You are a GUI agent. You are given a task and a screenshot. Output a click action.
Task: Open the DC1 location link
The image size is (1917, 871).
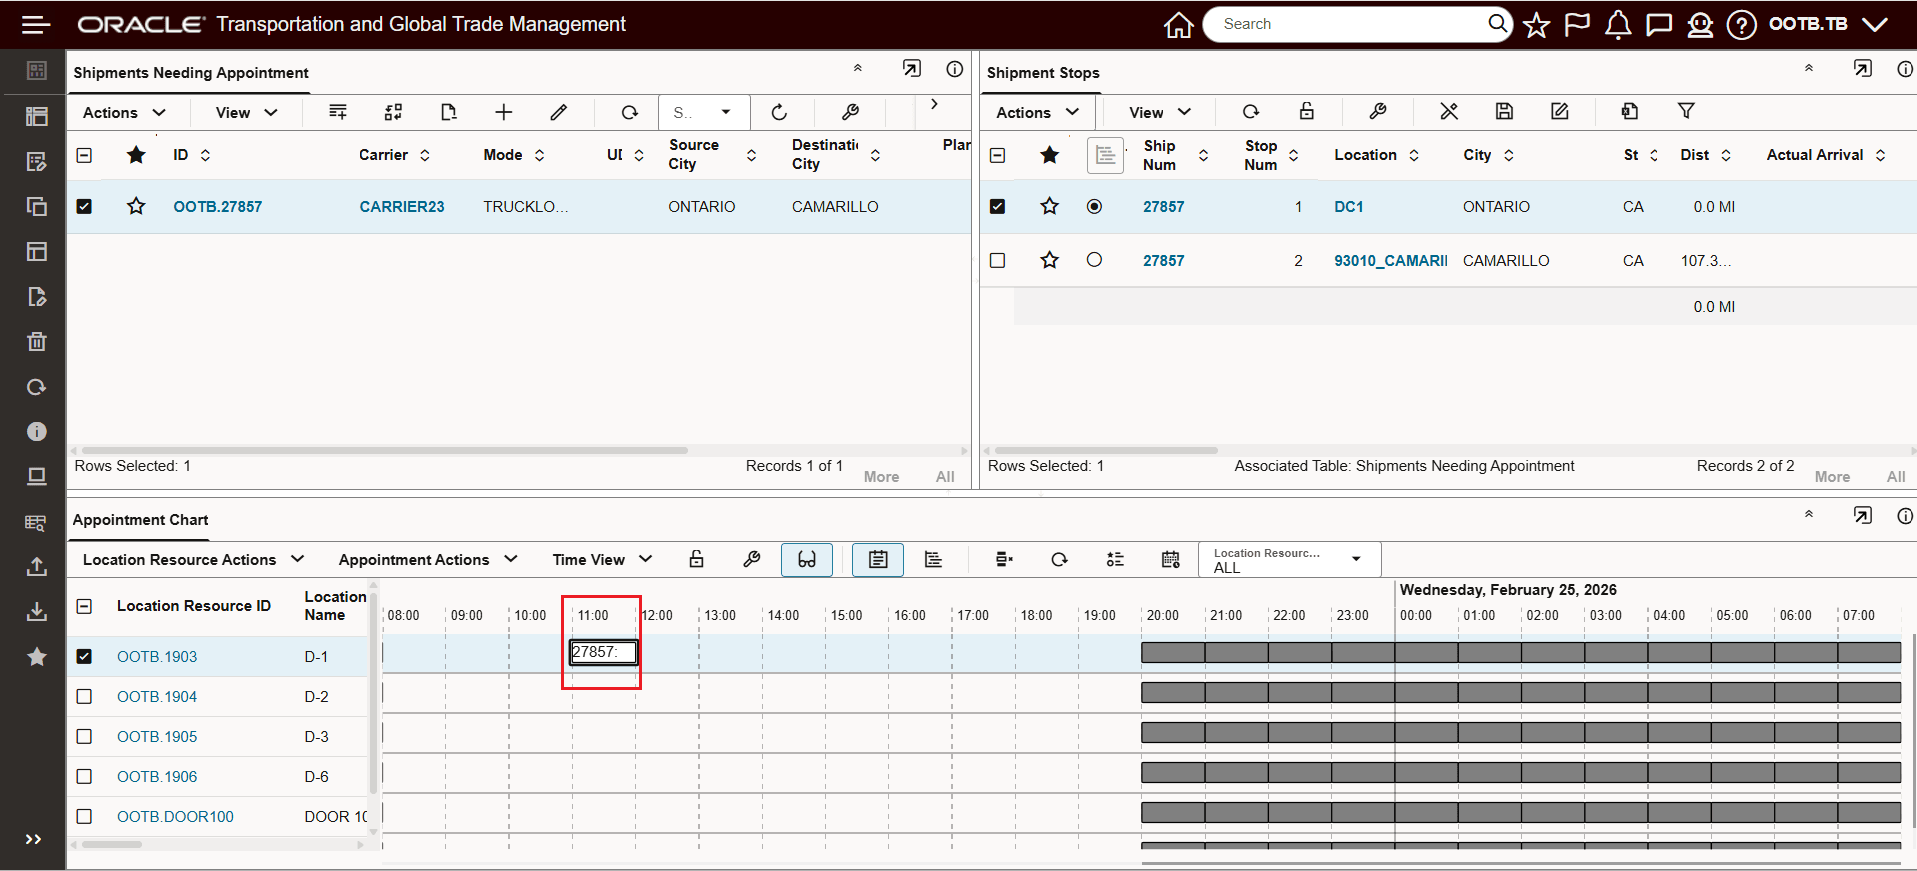[1348, 206]
